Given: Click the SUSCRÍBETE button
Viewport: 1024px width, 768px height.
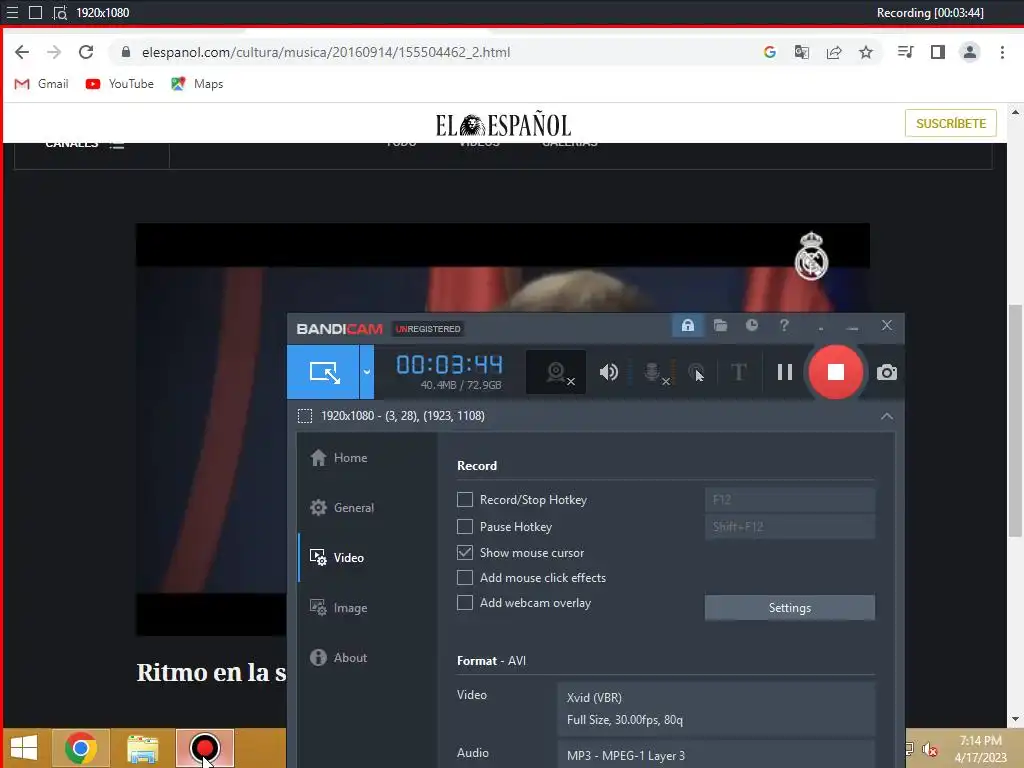Looking at the screenshot, I should click(951, 123).
